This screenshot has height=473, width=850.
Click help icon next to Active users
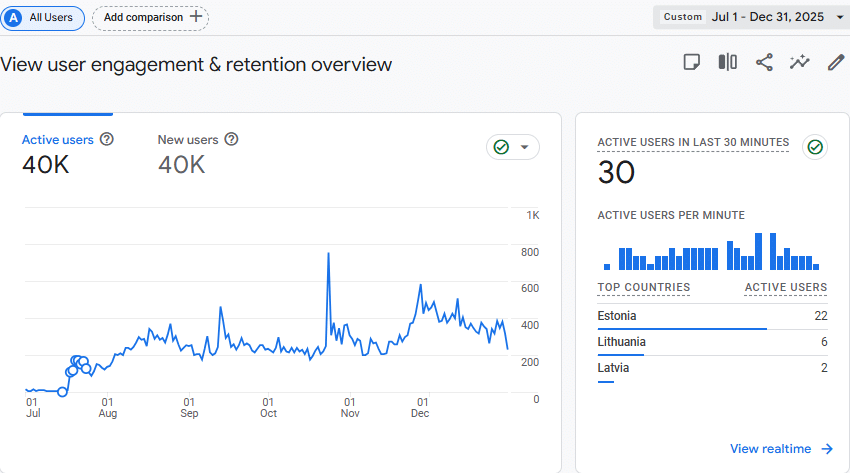107,140
